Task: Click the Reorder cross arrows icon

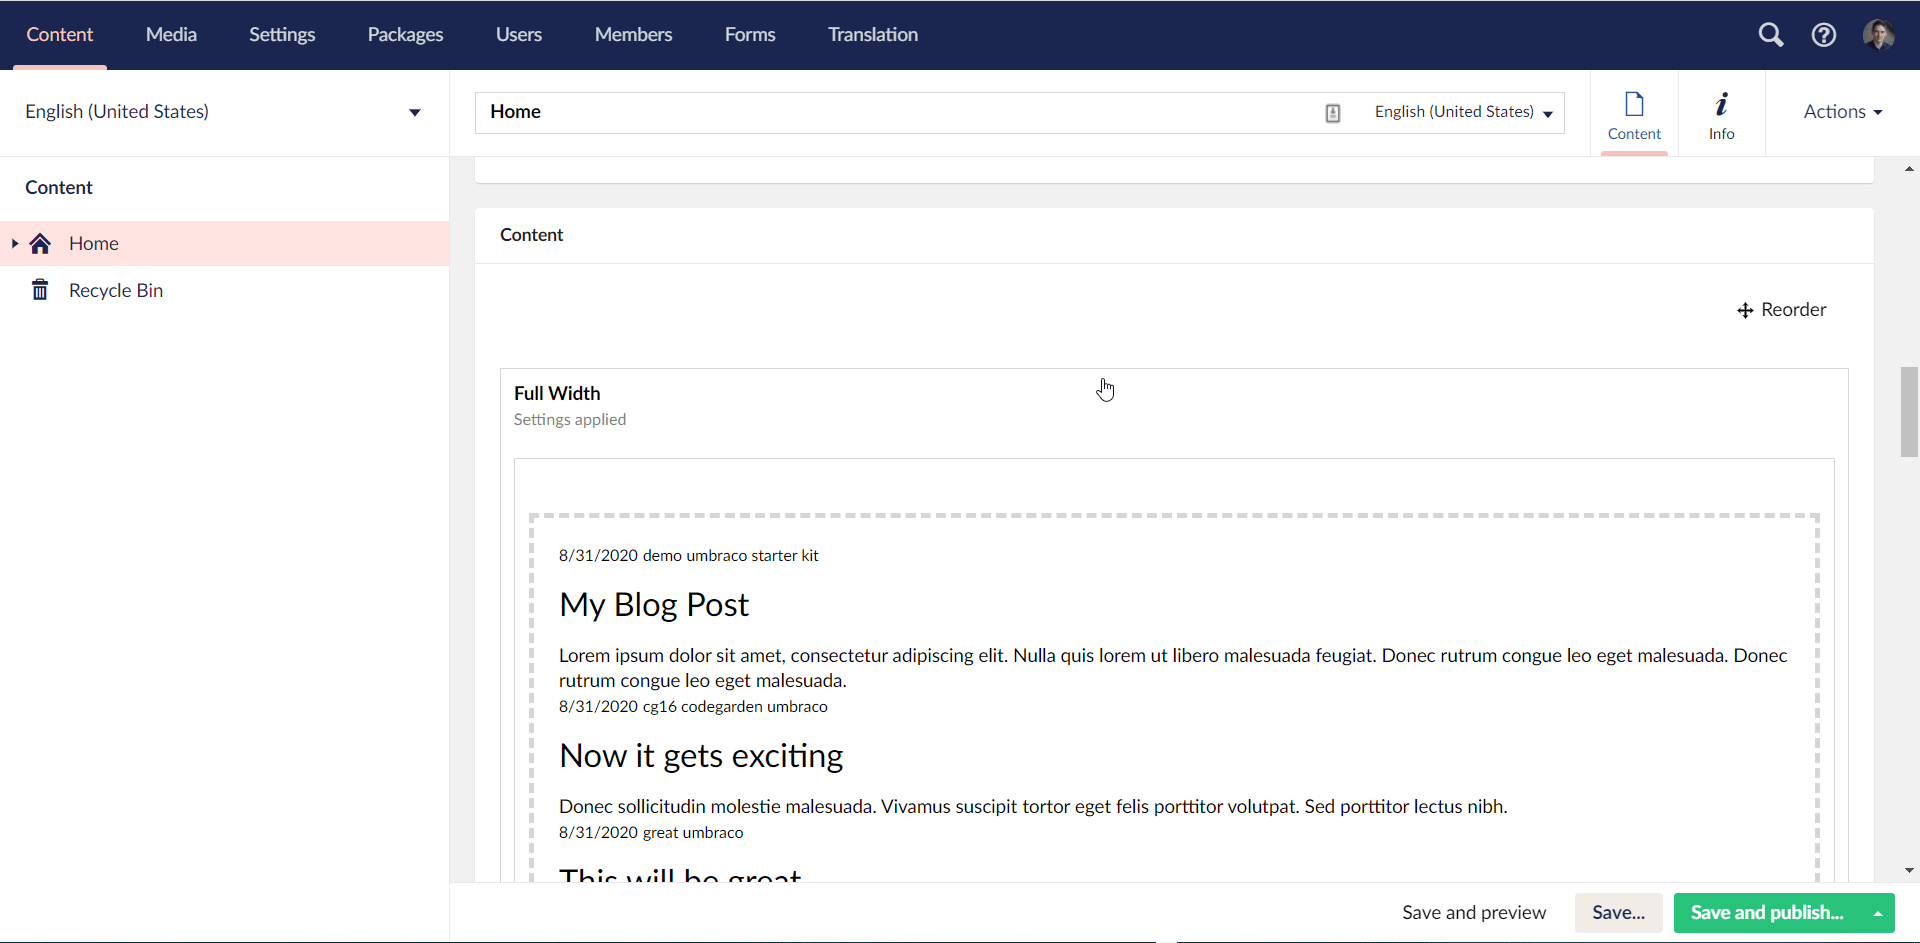Action: pyautogui.click(x=1745, y=310)
